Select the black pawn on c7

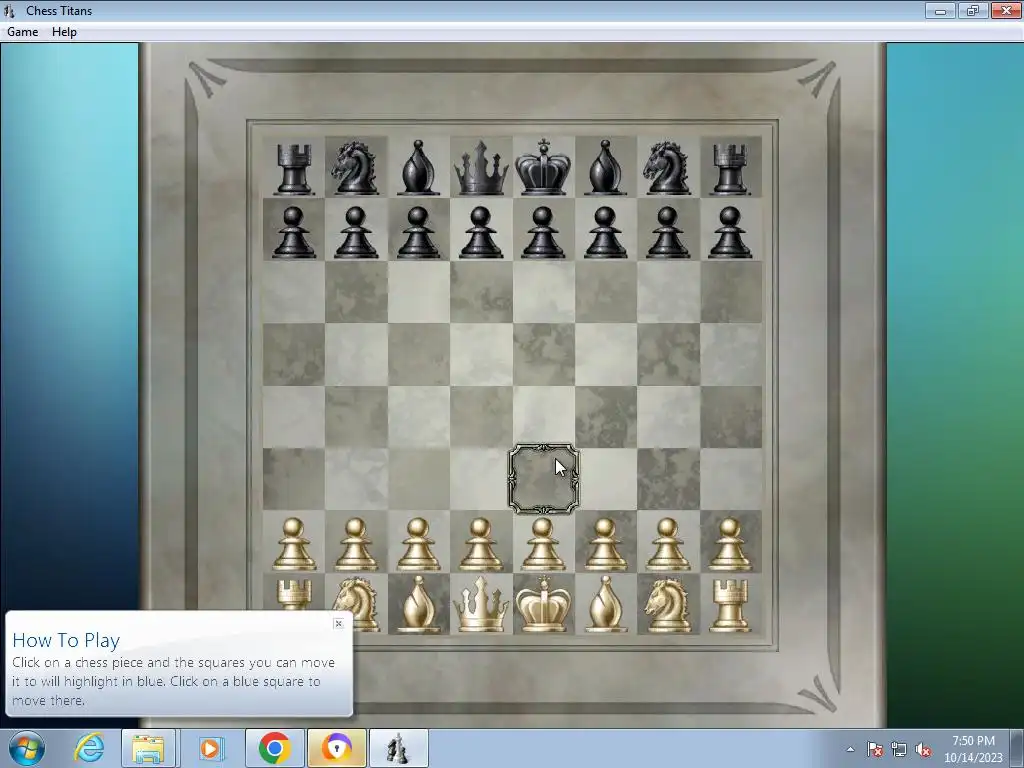[x=418, y=232]
